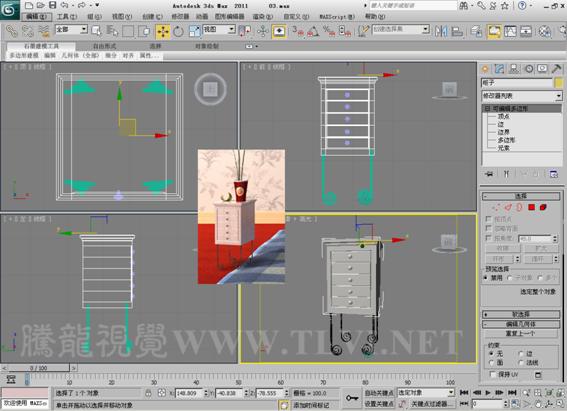This screenshot has height=411, width=567.
Task: Open the Hierarchy panel icon
Action: tap(514, 69)
